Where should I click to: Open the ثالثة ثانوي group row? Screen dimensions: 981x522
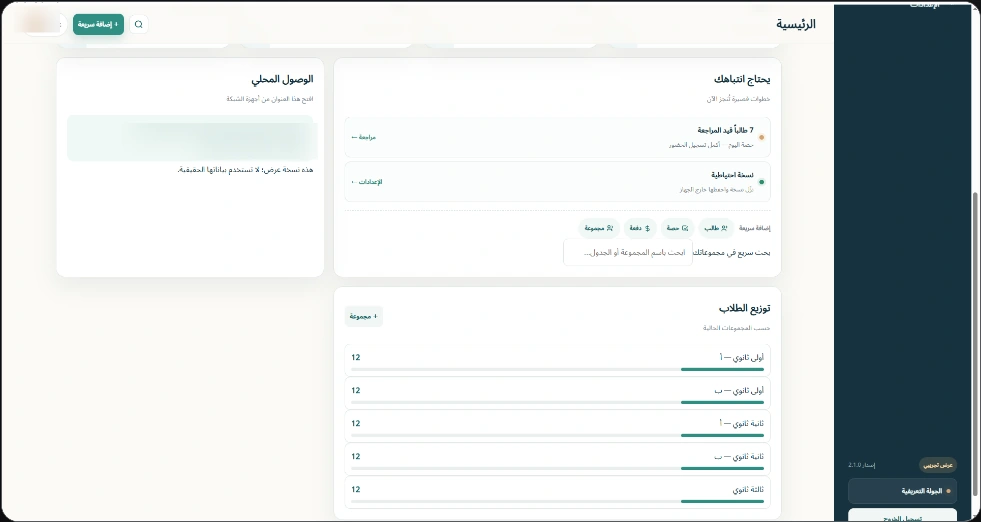coord(557,492)
